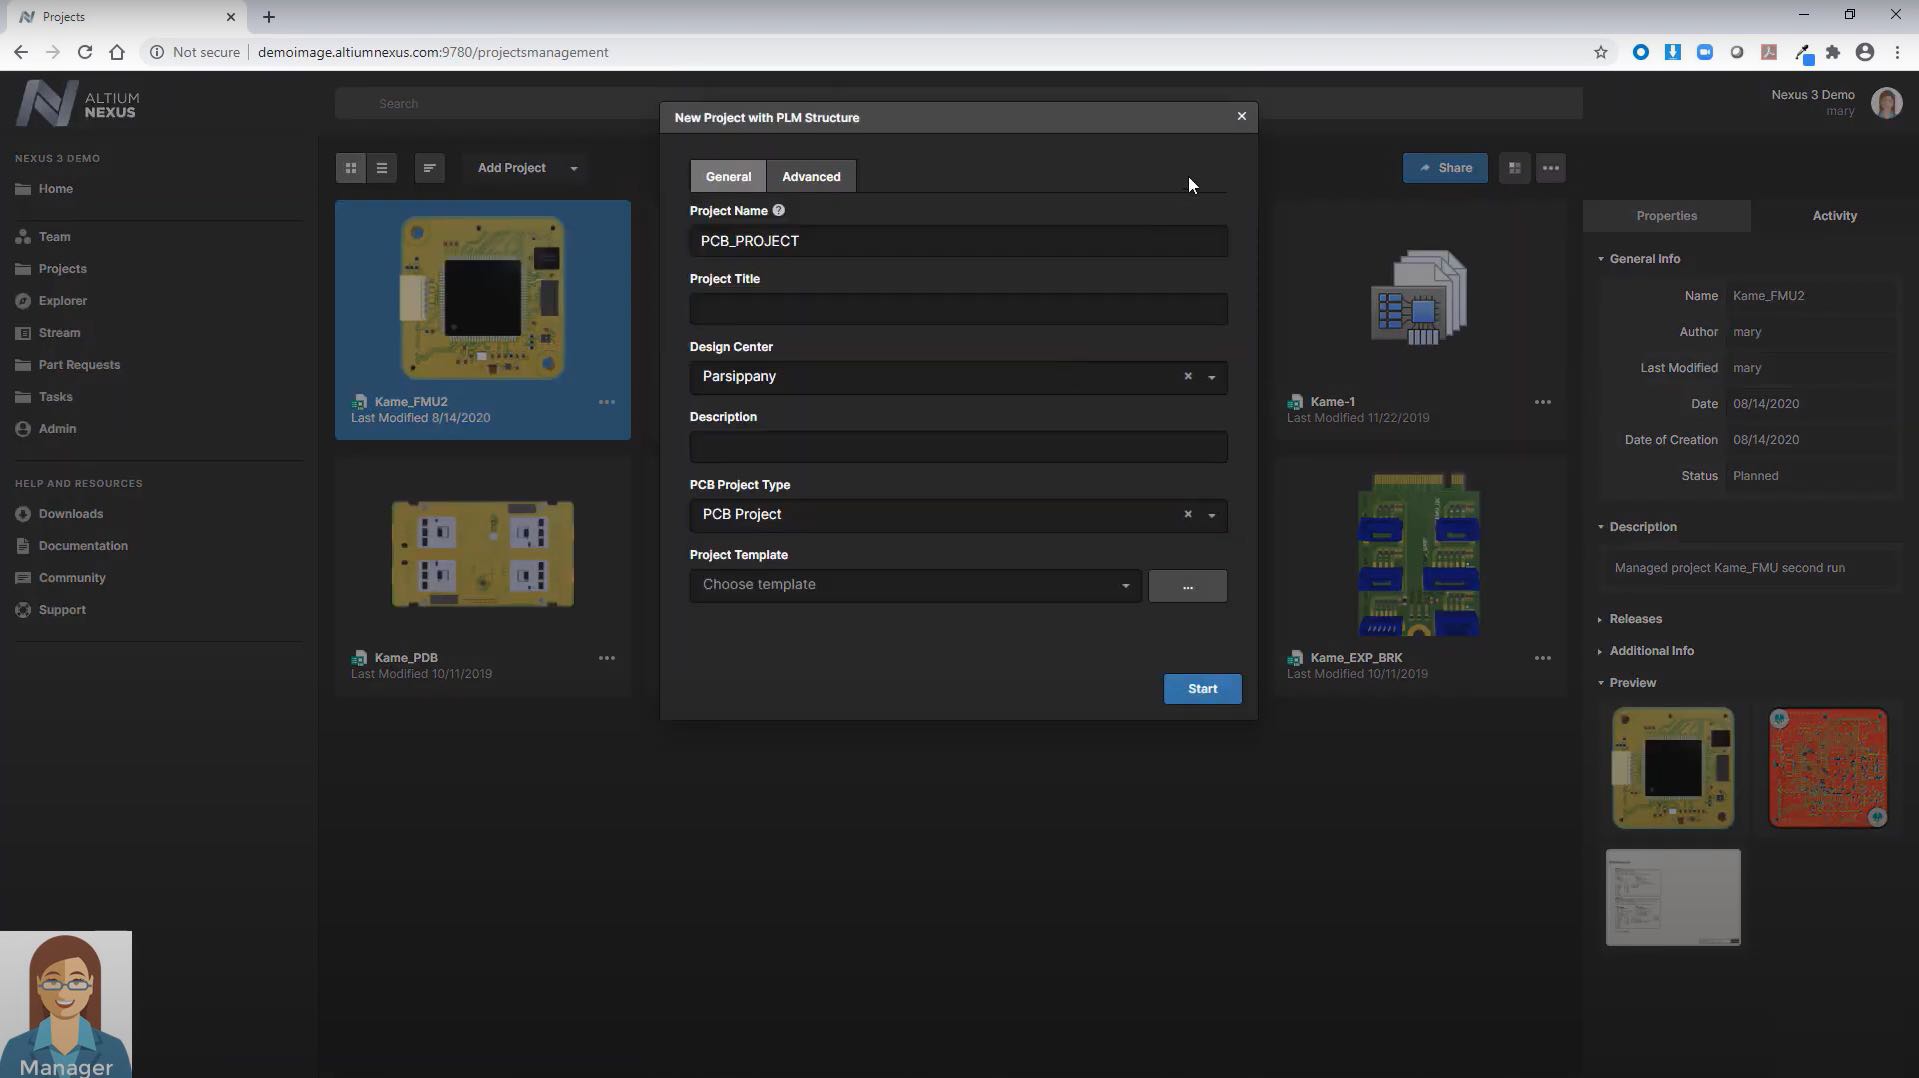Open the sort options icon
The height and width of the screenshot is (1078, 1919).
point(429,168)
